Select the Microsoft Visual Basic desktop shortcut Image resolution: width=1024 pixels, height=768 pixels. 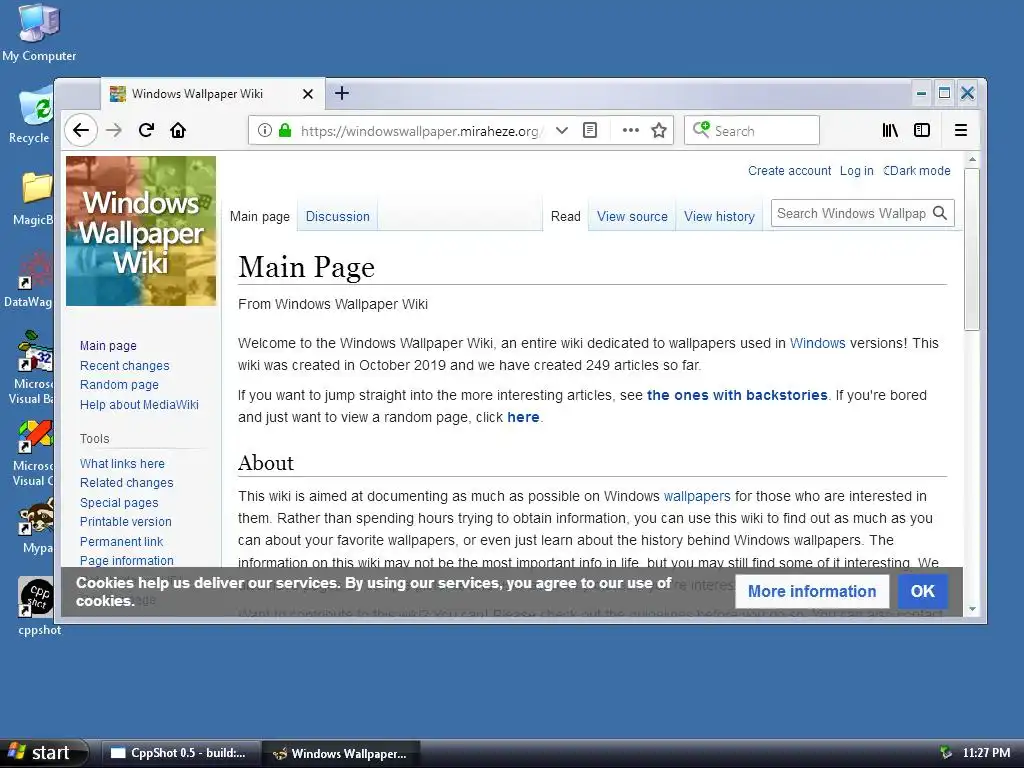[x=33, y=368]
